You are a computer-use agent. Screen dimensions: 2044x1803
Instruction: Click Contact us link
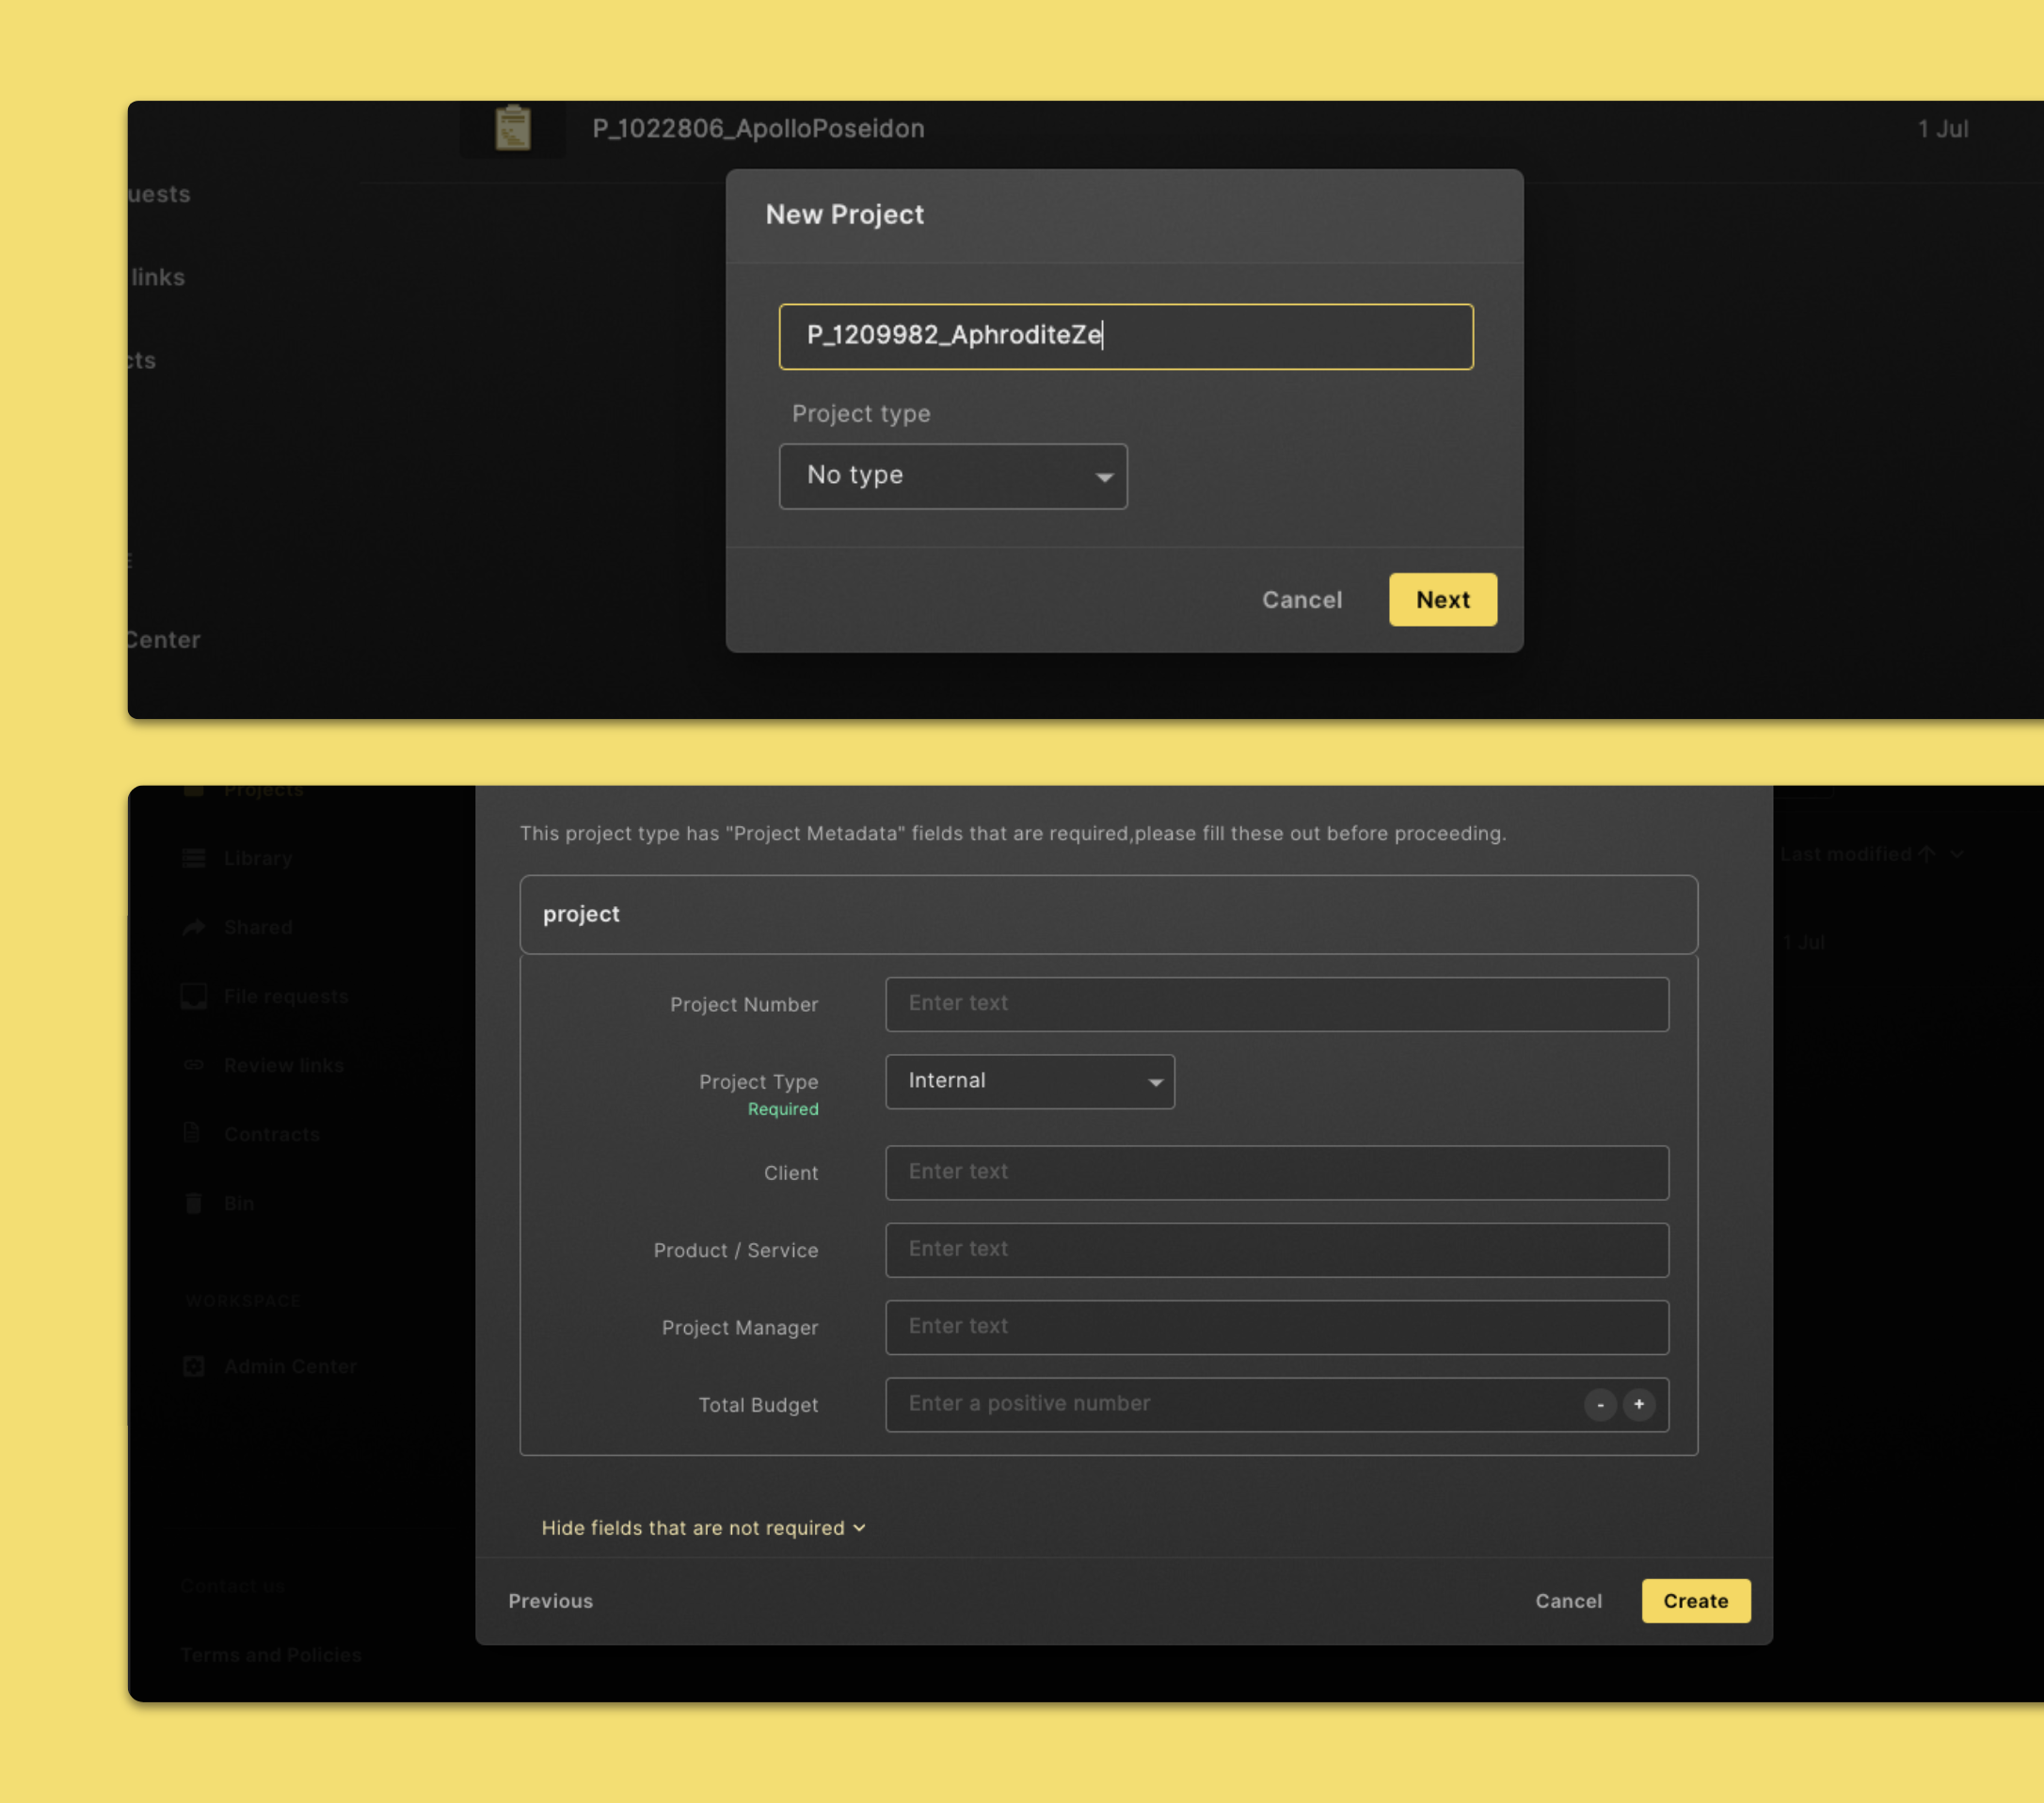[233, 1586]
